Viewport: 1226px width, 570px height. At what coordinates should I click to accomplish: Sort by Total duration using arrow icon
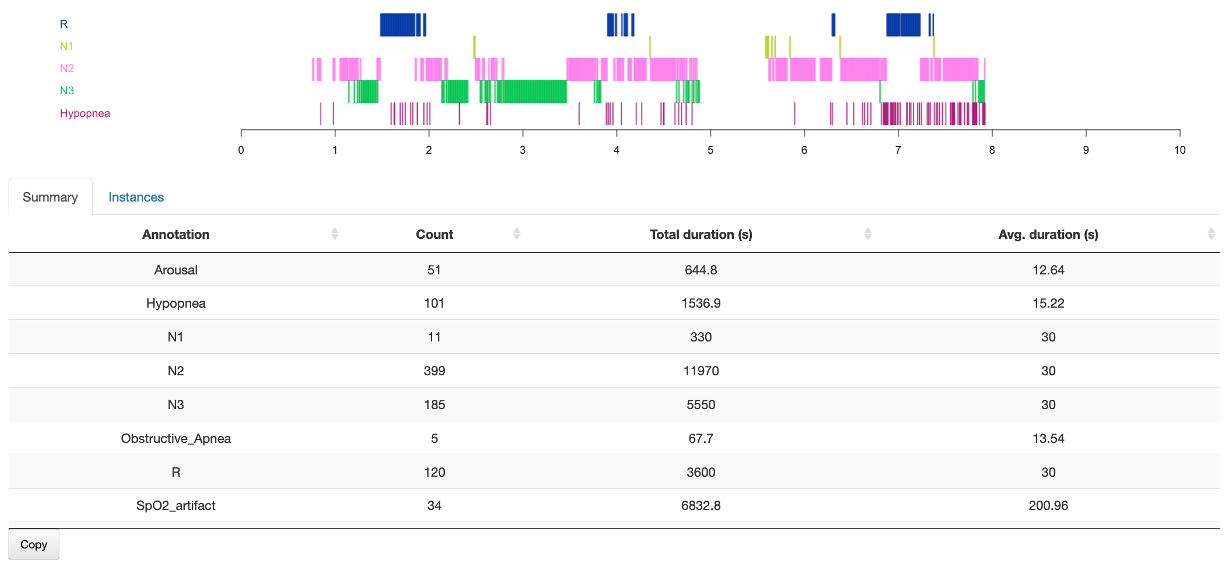pos(868,234)
